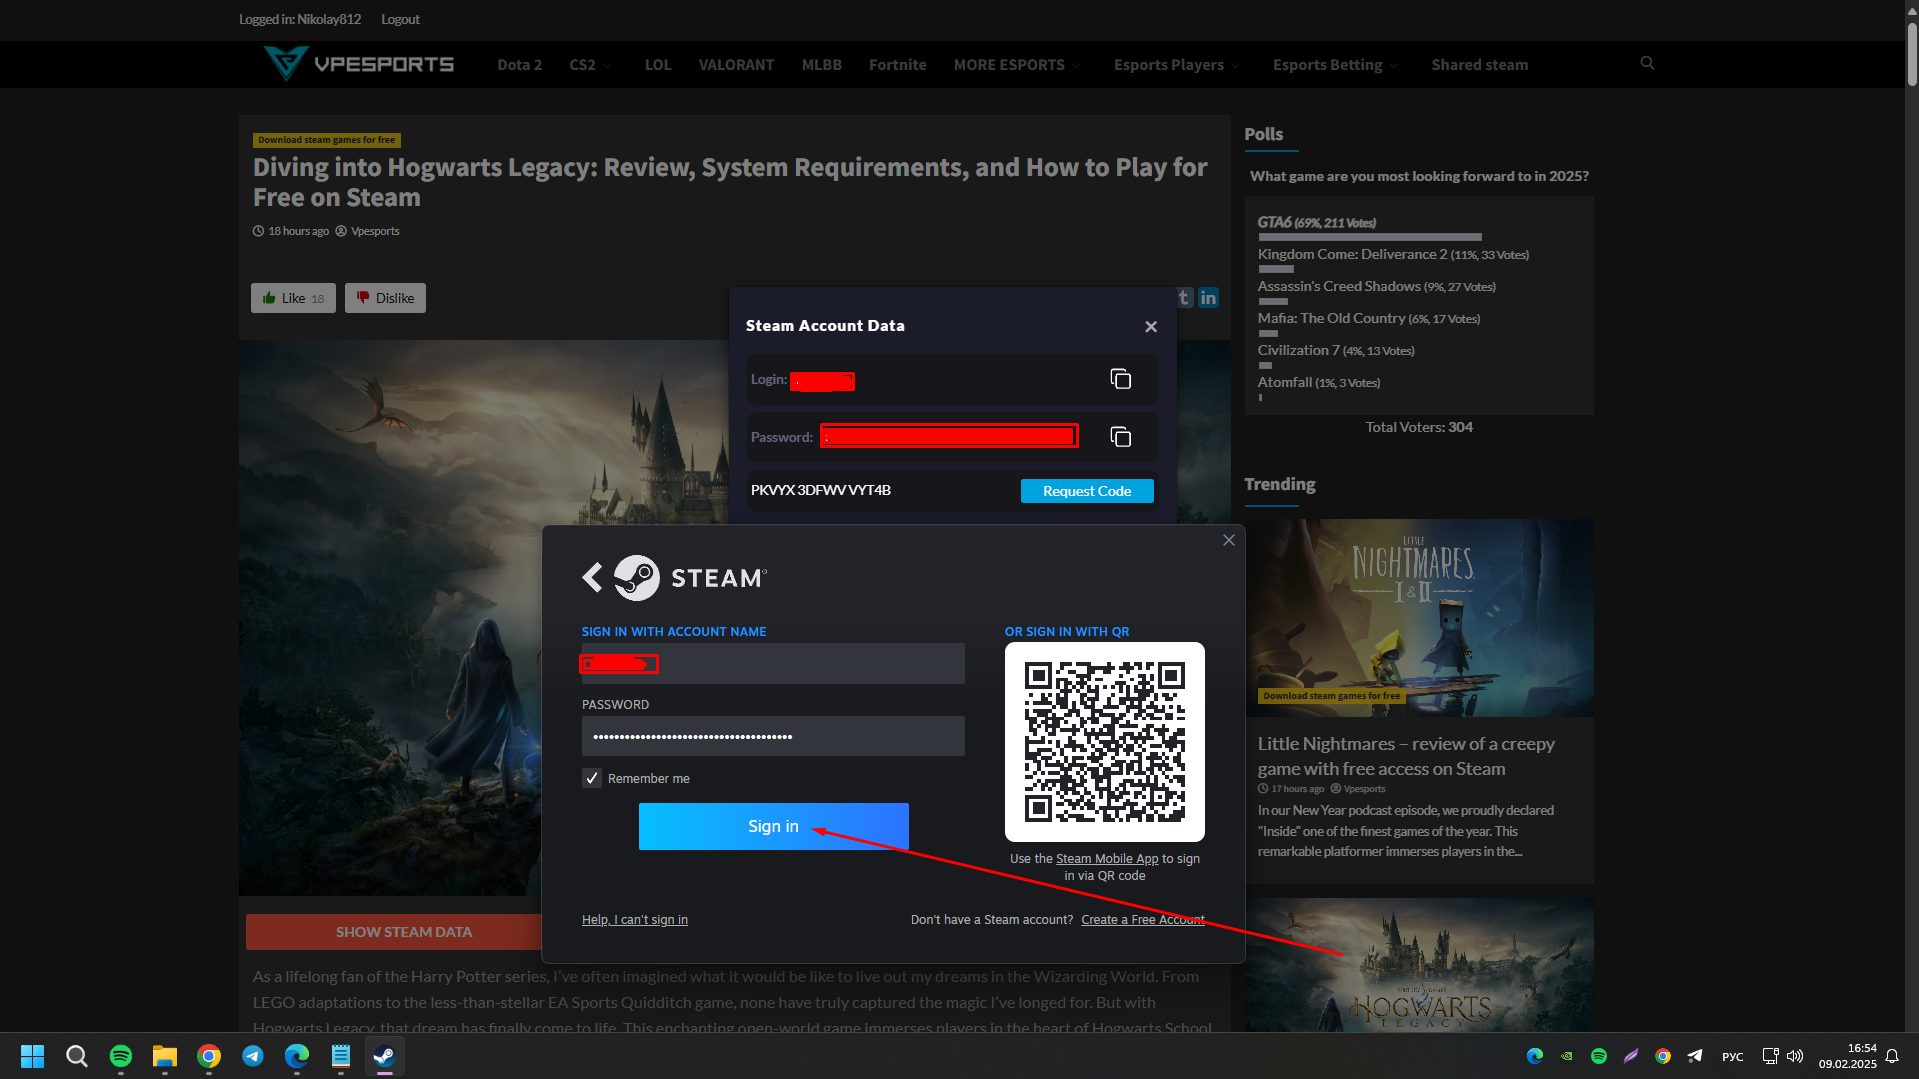Open the Vpesports author link under the title
This screenshot has height=1079, width=1919.
(x=375, y=231)
